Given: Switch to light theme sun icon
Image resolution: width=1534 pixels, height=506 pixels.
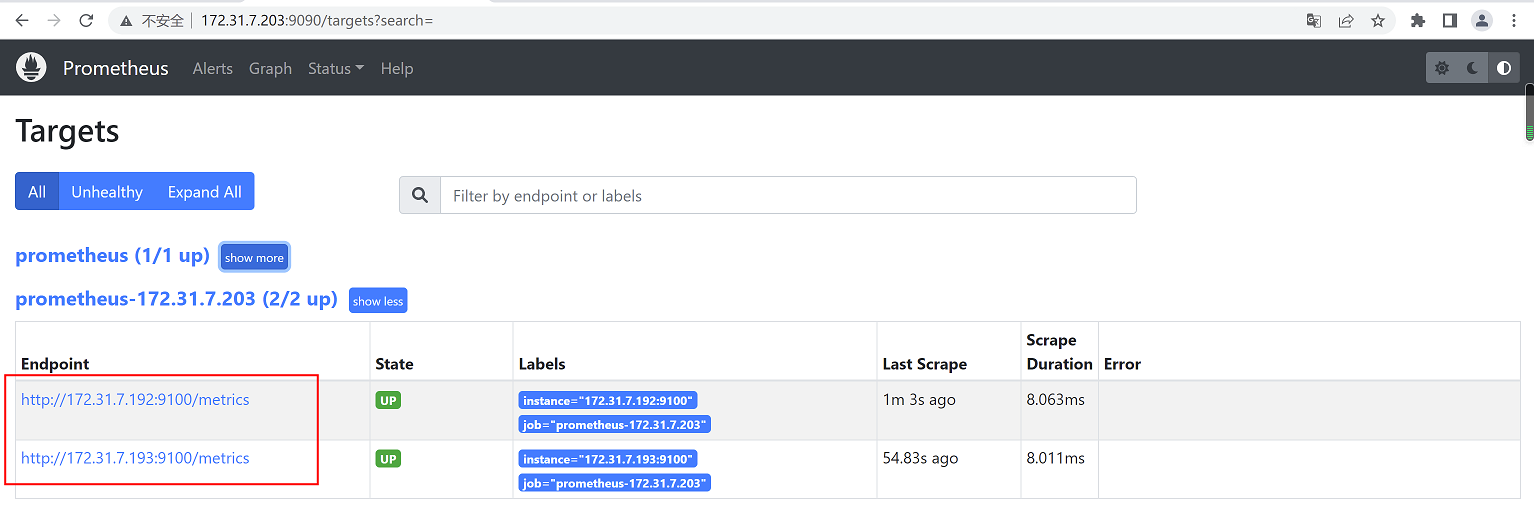Looking at the screenshot, I should (1441, 68).
